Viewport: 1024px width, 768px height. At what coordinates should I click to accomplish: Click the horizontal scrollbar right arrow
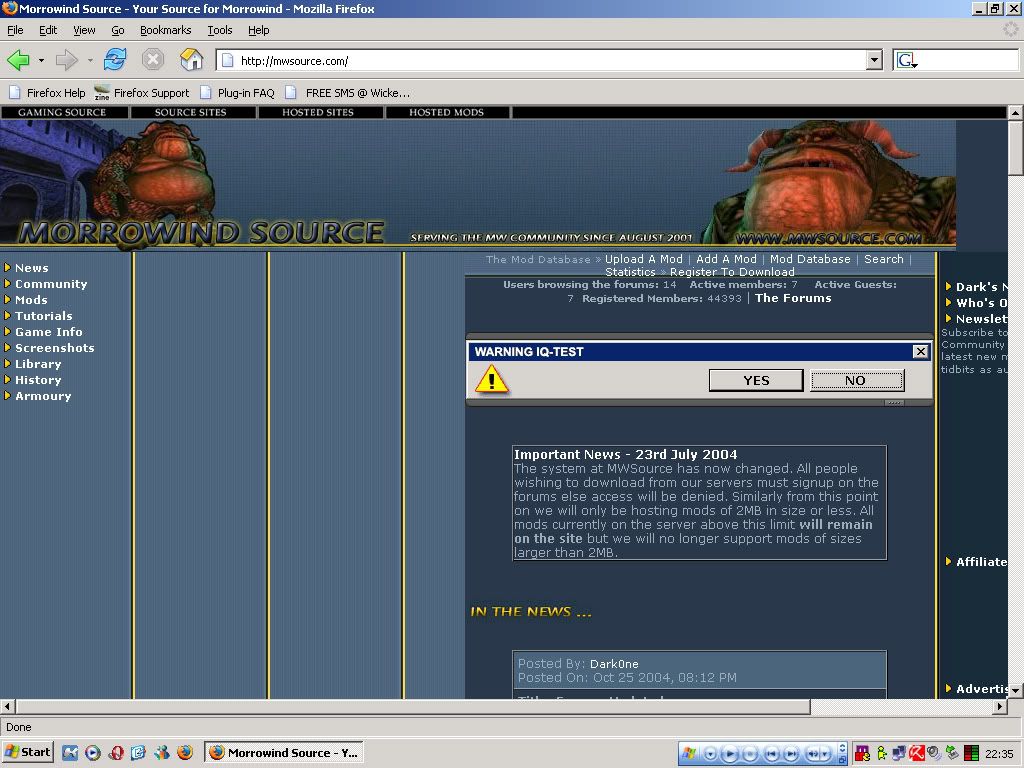[x=1000, y=706]
